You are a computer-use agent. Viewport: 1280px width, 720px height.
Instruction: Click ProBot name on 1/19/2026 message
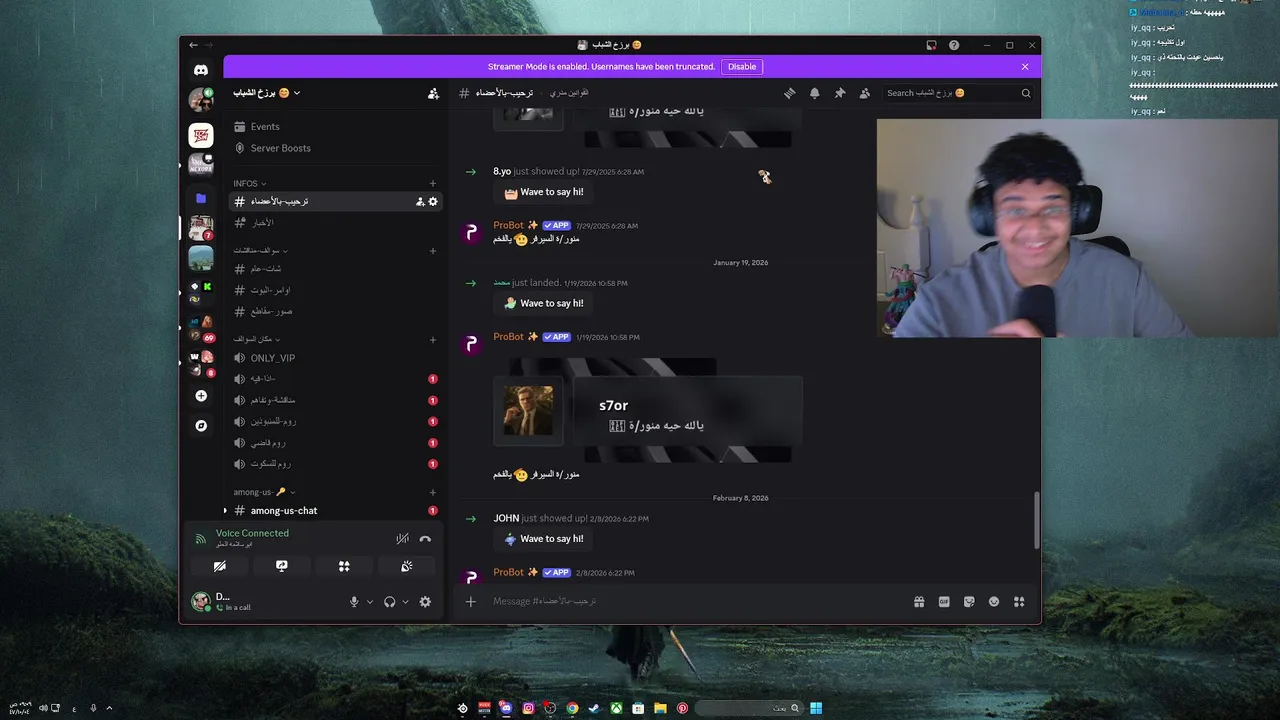click(x=508, y=337)
